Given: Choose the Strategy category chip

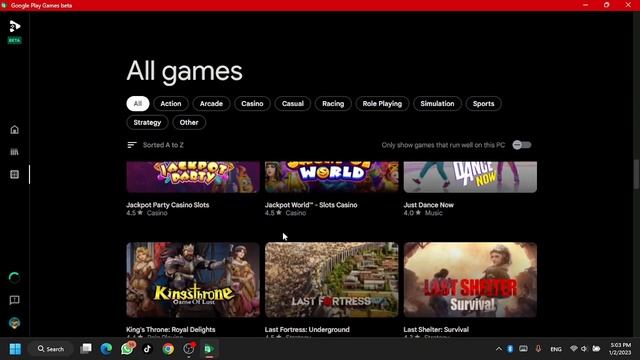Looking at the screenshot, I should pyautogui.click(x=147, y=122).
